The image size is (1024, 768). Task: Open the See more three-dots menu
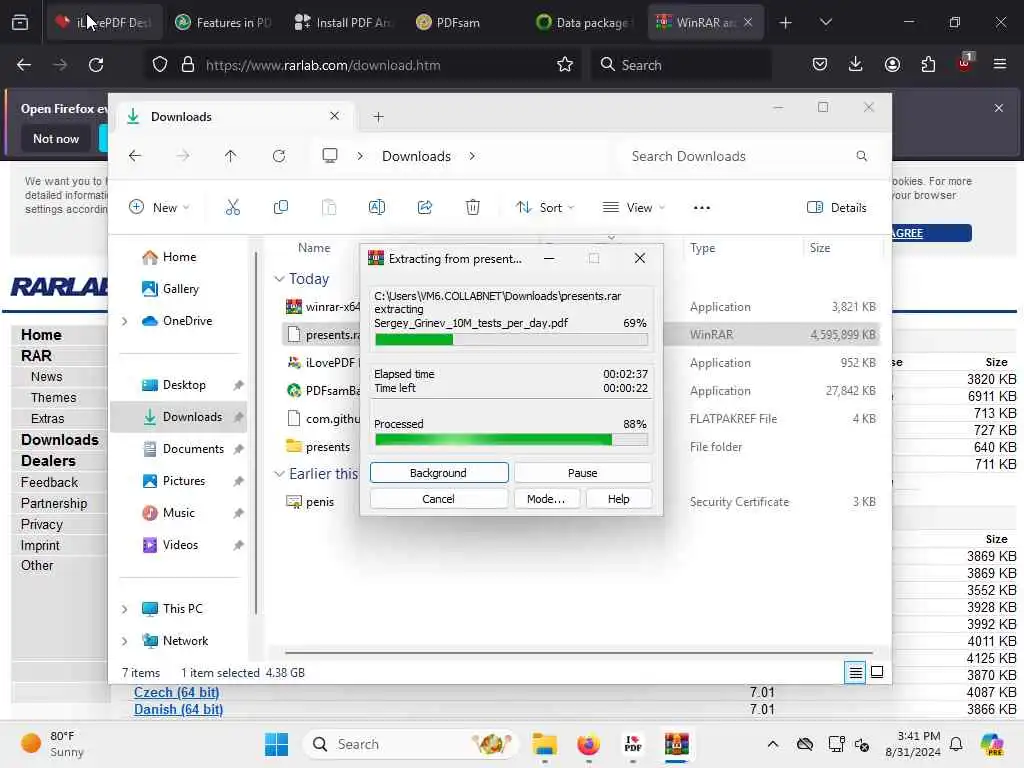(x=702, y=208)
